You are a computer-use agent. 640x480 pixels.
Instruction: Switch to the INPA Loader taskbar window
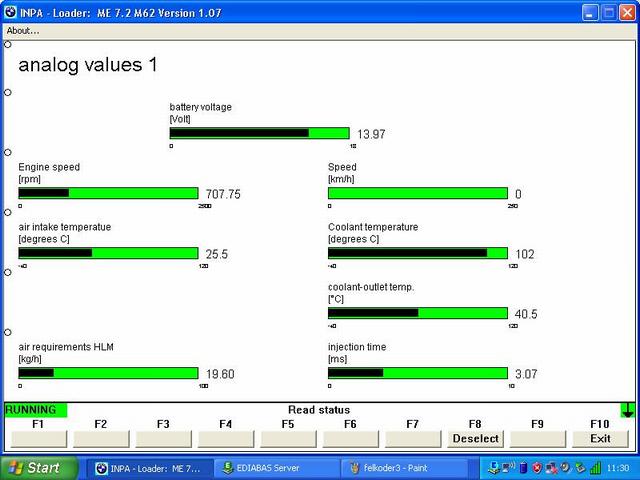pos(149,467)
